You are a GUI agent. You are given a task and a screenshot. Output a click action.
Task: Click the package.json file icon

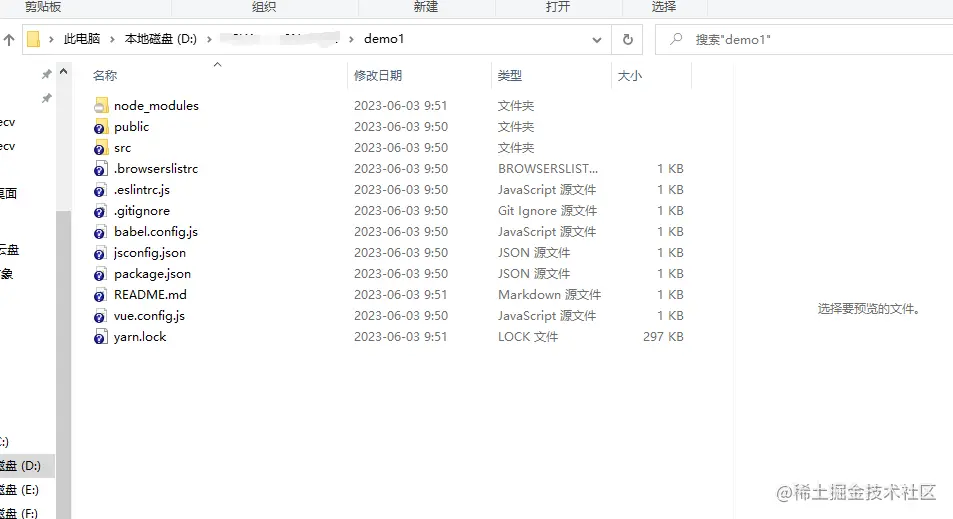pos(101,273)
